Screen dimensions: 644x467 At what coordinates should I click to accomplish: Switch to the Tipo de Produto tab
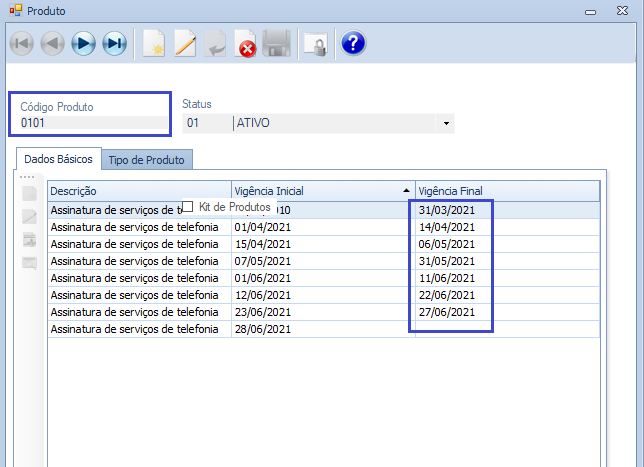click(x=148, y=160)
